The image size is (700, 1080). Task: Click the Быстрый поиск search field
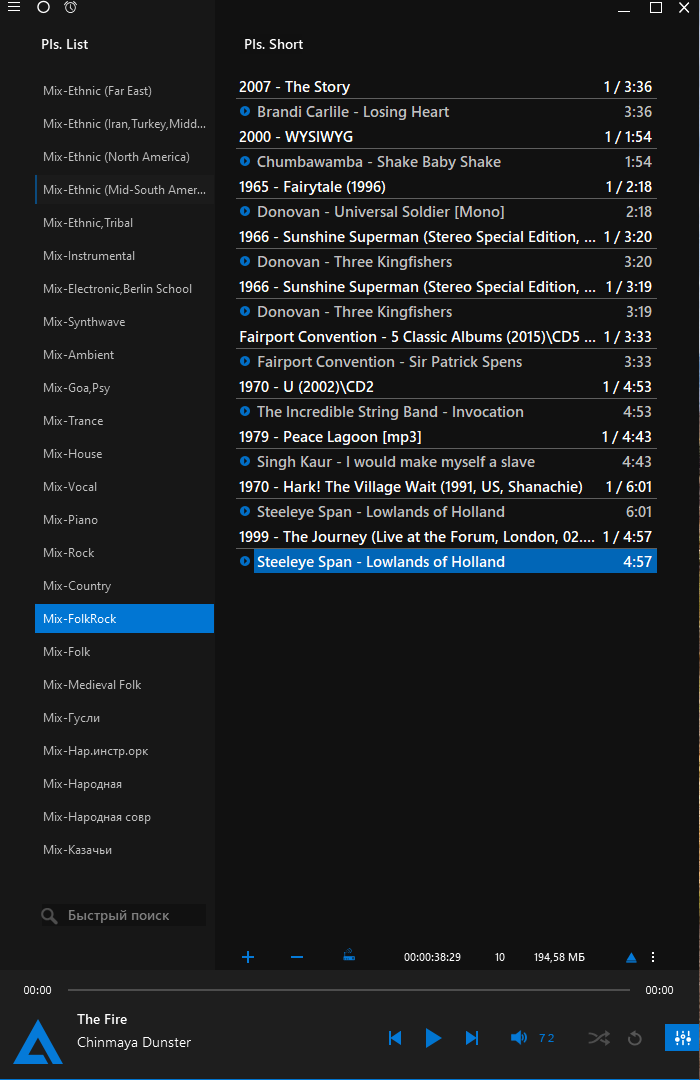point(125,915)
